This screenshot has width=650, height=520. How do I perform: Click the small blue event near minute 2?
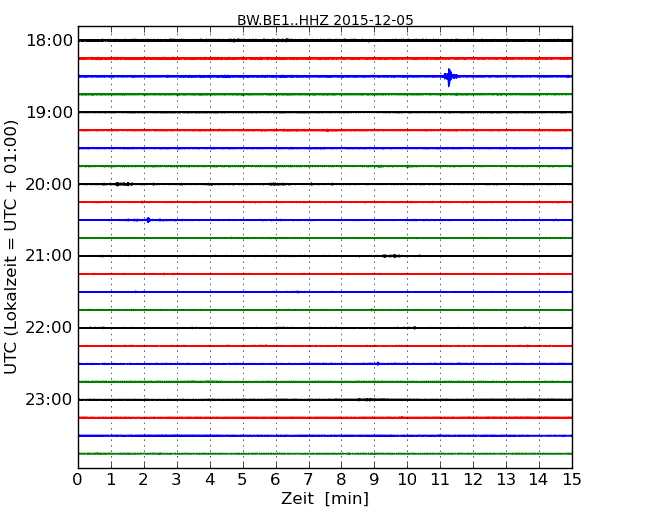click(148, 220)
